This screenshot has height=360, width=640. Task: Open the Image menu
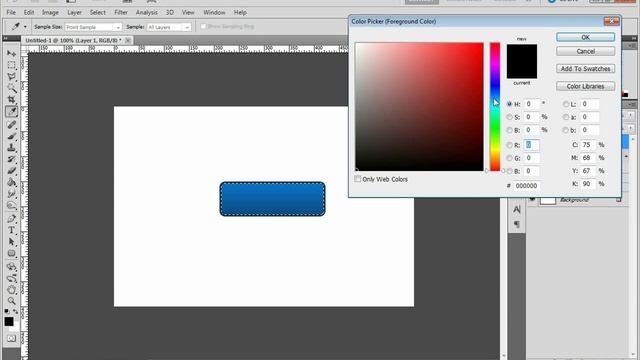pos(50,13)
